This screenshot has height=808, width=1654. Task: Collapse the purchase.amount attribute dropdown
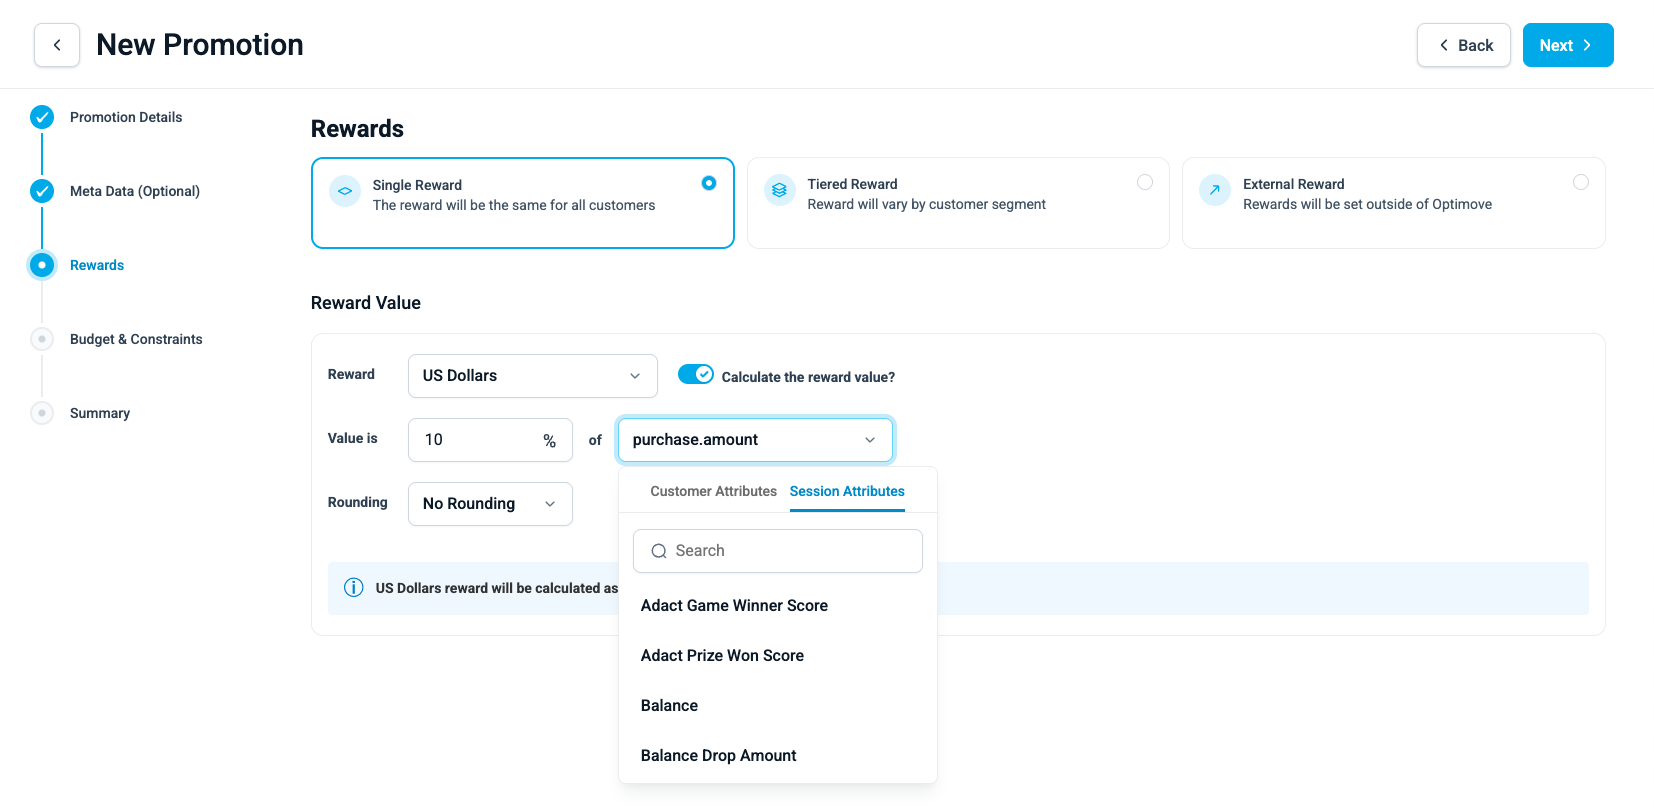(755, 440)
